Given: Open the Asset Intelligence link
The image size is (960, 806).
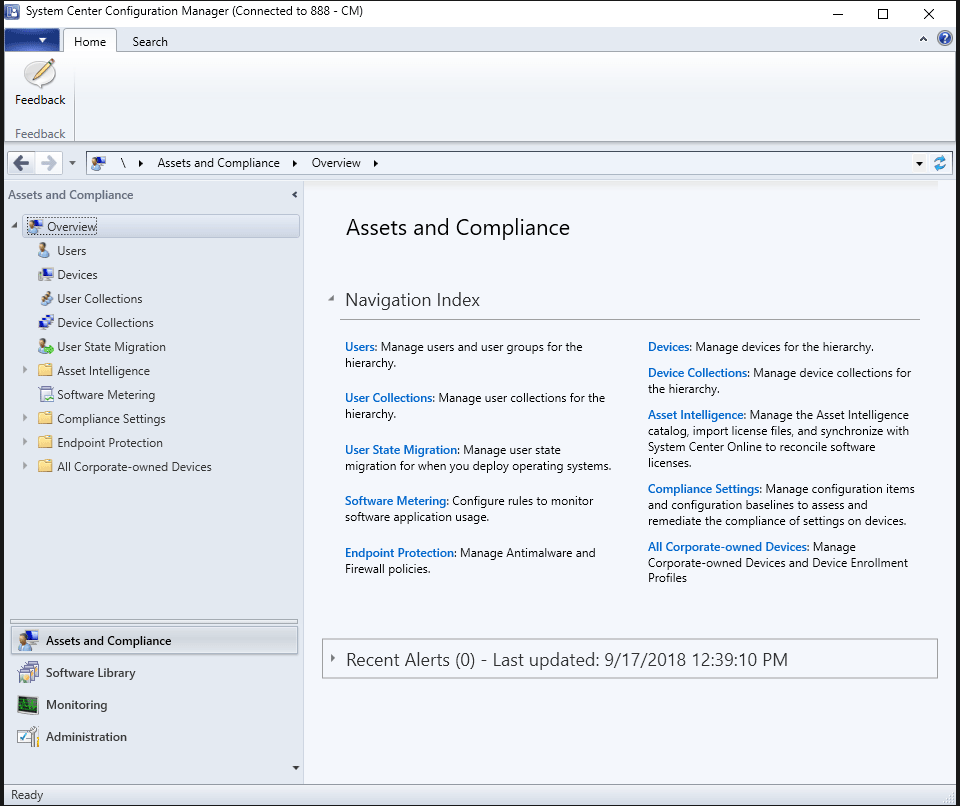Looking at the screenshot, I should pyautogui.click(x=697, y=415).
